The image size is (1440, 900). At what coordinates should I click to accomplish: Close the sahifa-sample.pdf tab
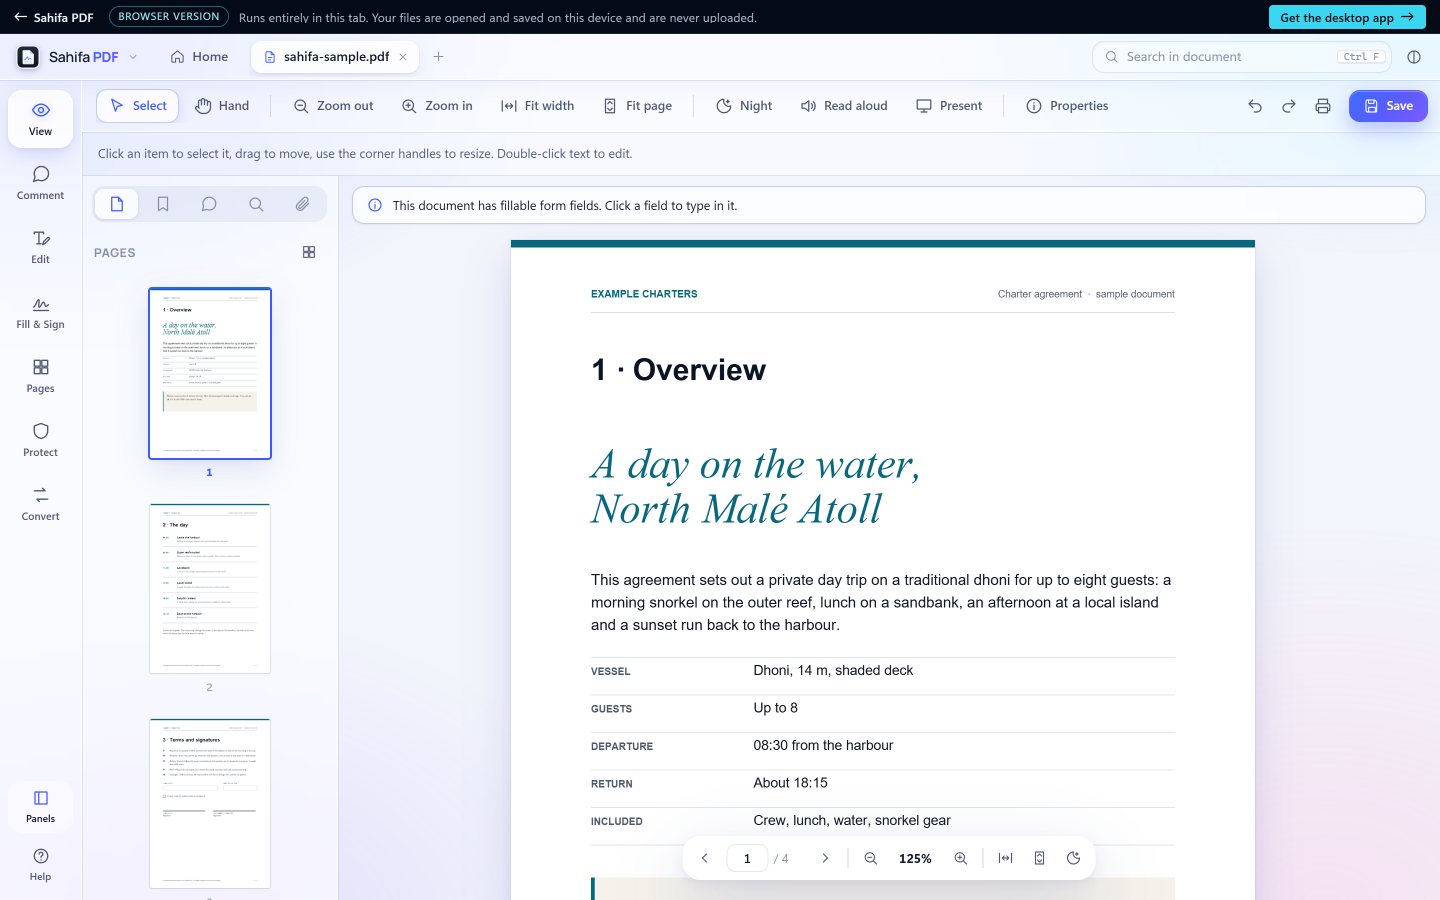click(x=403, y=57)
